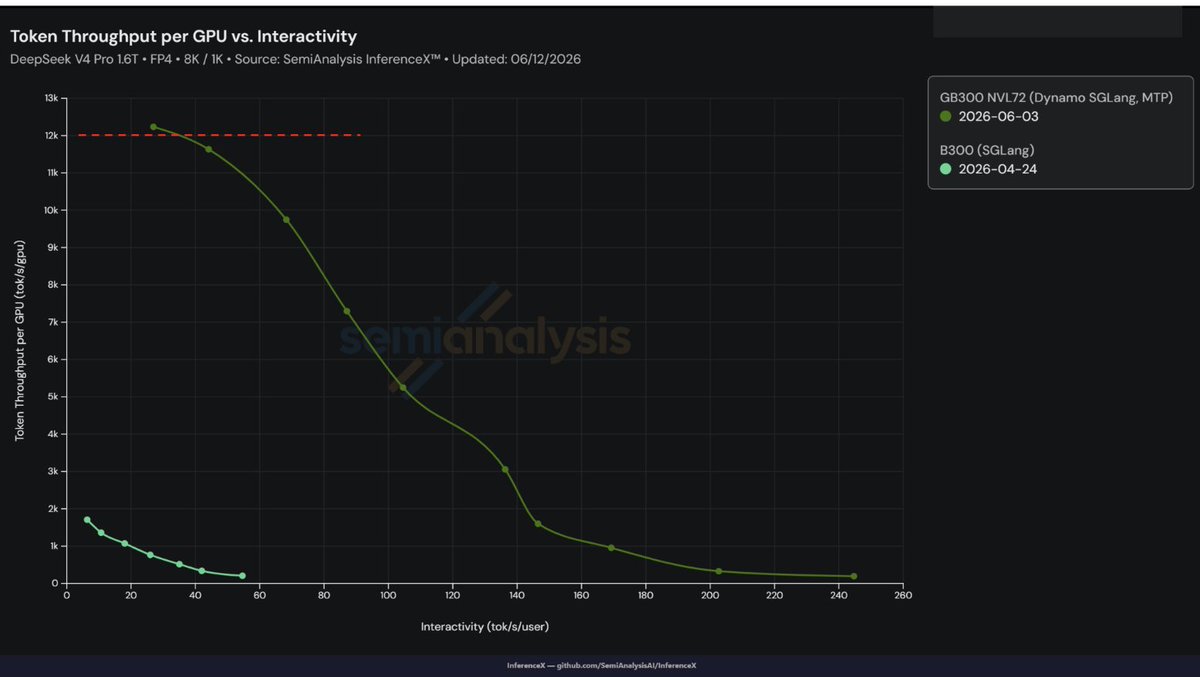
Task: Click the first B300 data point near 1.7k throughput
Action: (87, 520)
